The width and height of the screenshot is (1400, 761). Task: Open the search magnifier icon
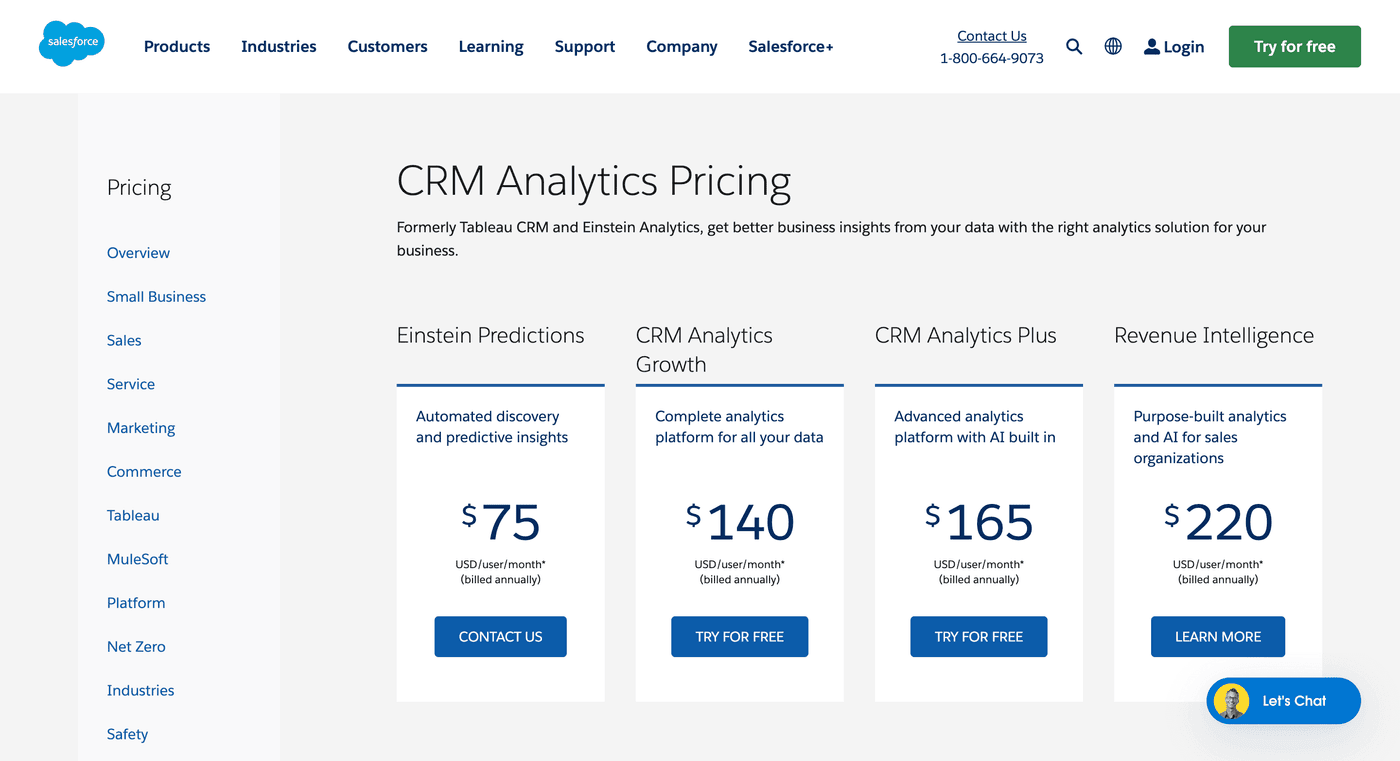pyautogui.click(x=1074, y=46)
